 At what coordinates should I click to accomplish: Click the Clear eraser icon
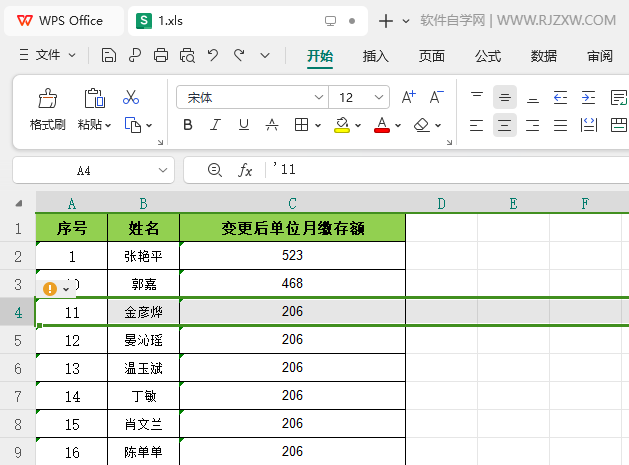422,125
